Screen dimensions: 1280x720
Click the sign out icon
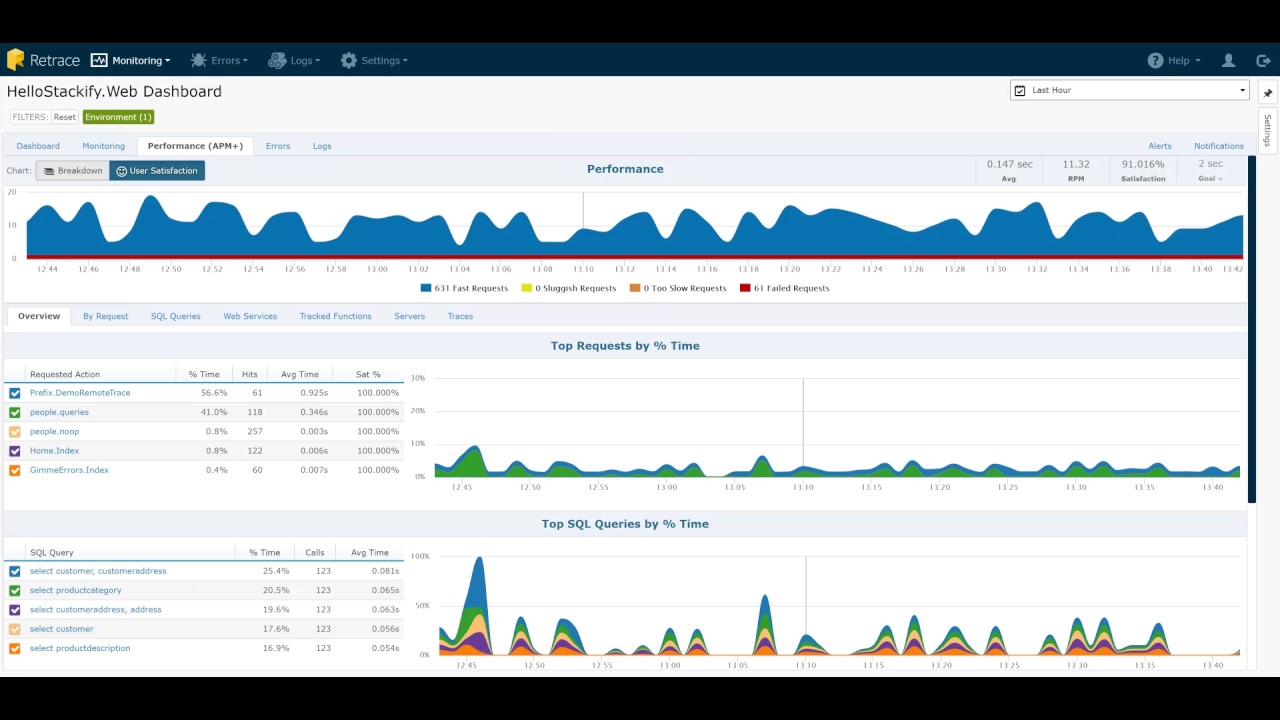(x=1263, y=60)
